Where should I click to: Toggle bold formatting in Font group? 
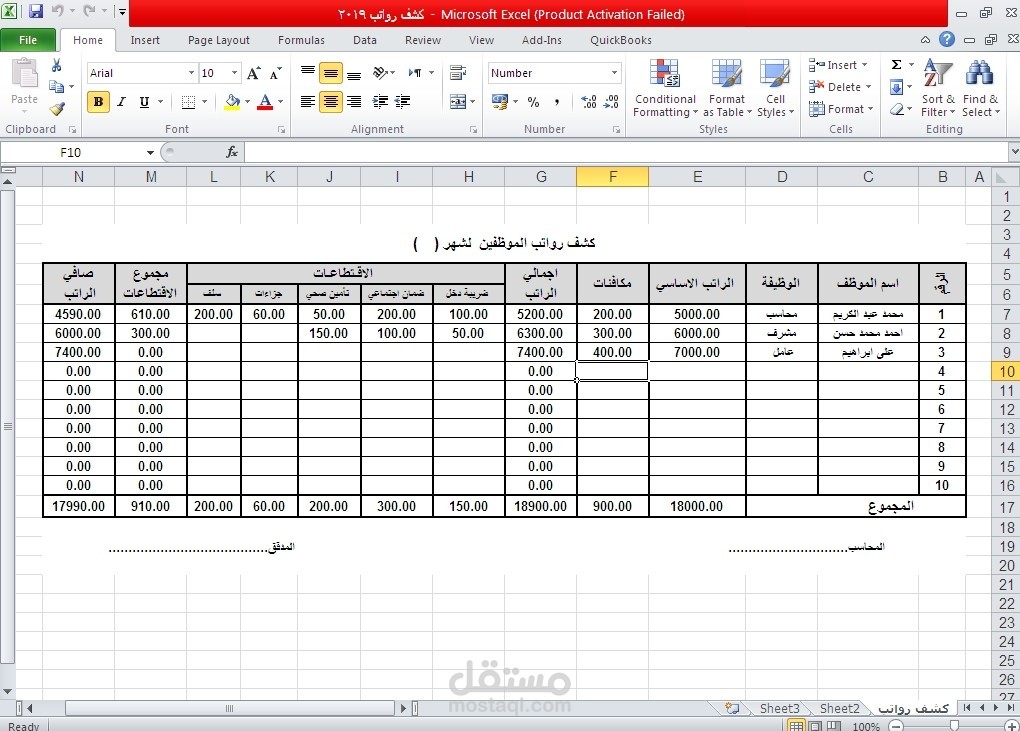(x=97, y=102)
